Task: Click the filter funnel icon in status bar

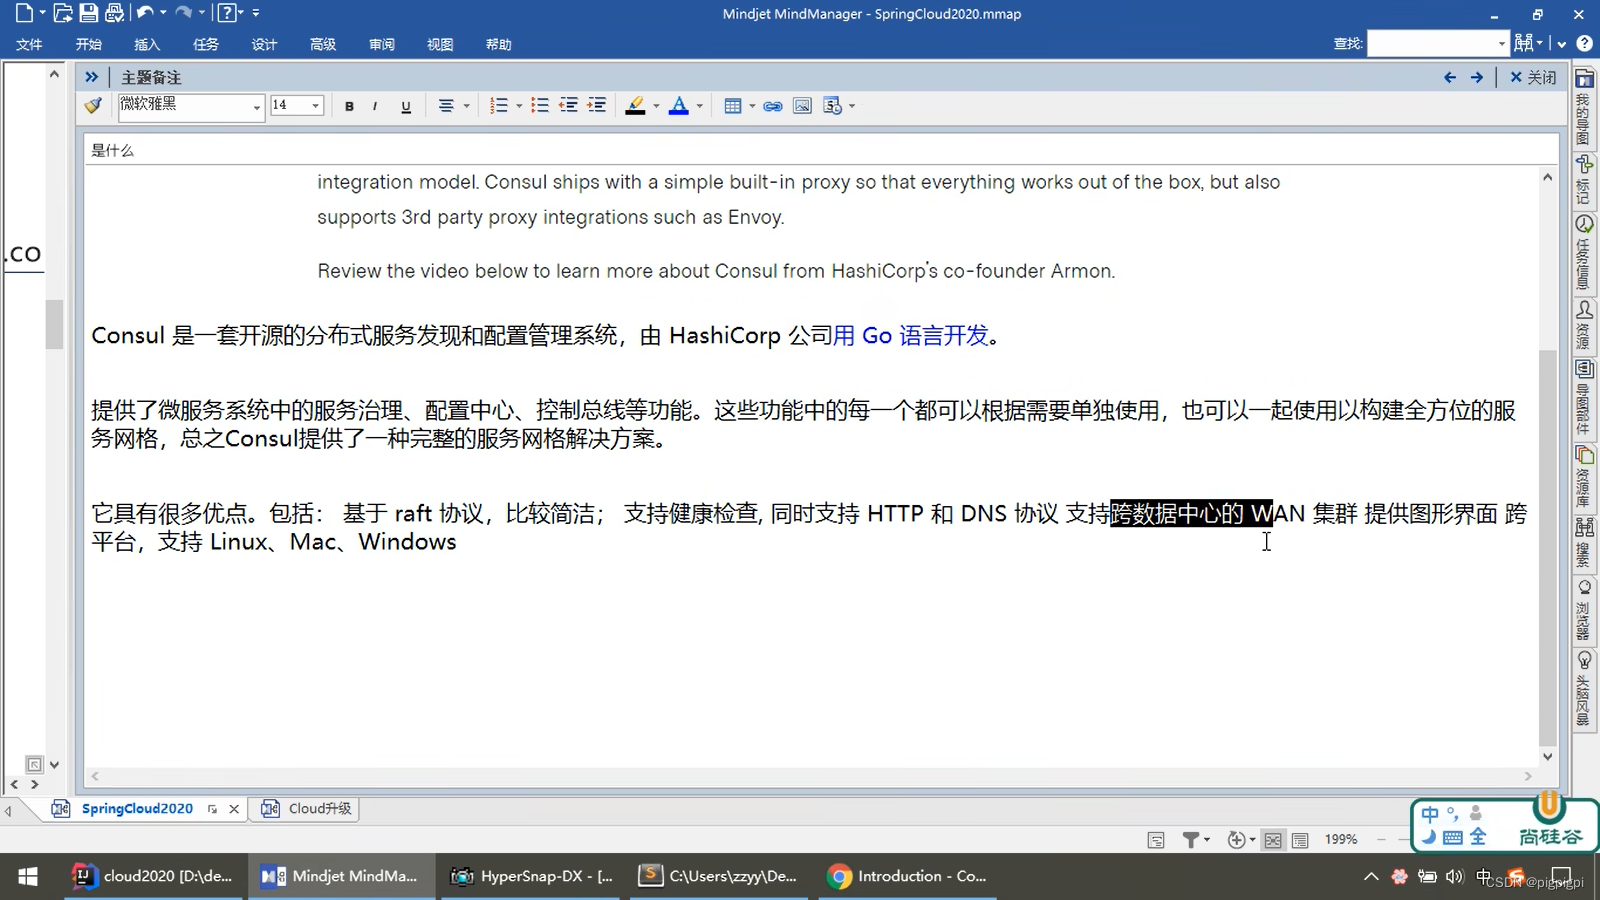Action: (x=1190, y=840)
